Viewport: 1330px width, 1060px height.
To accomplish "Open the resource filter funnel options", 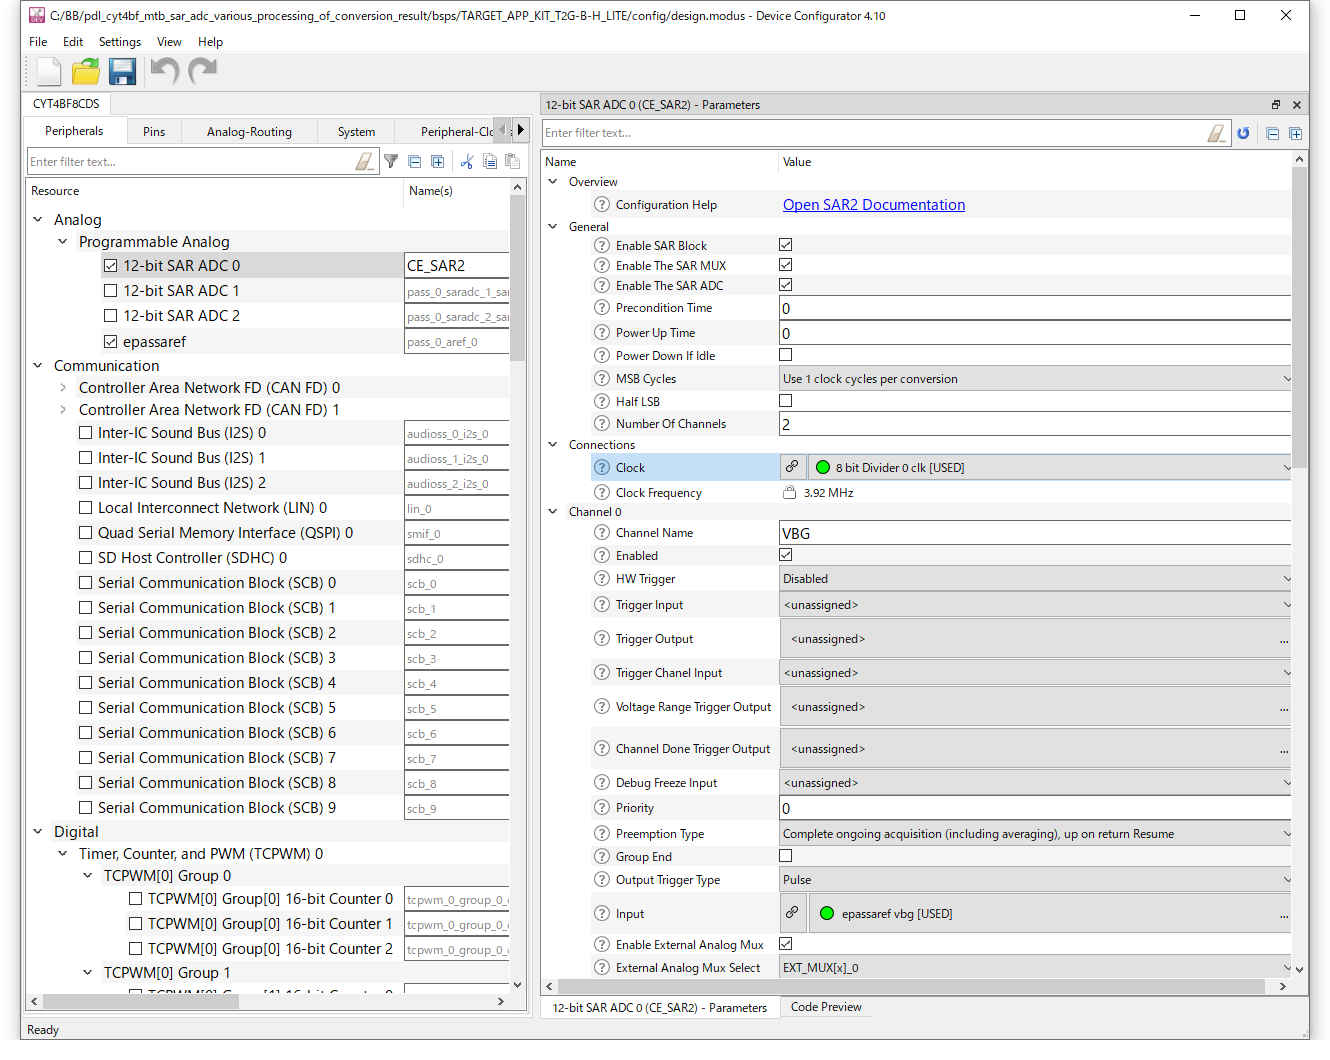I will coord(391,161).
